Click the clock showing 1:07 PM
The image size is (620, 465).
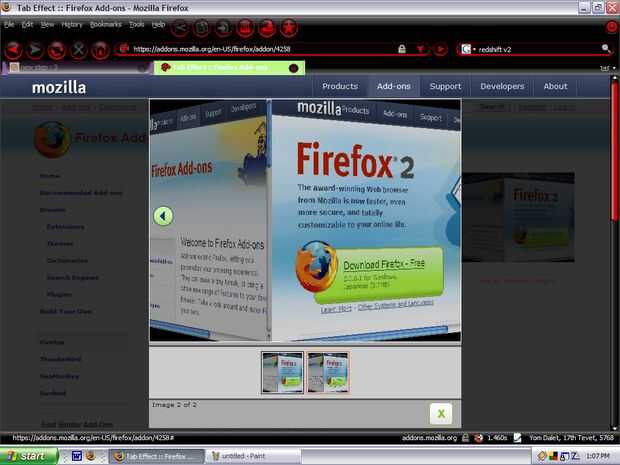(x=597, y=456)
